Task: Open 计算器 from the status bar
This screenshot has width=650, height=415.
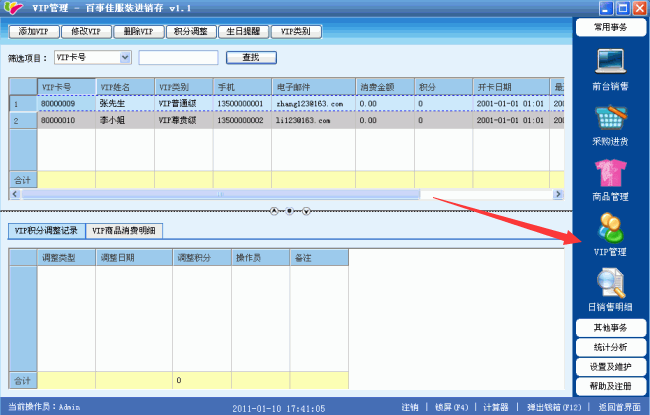Action: pyautogui.click(x=496, y=408)
